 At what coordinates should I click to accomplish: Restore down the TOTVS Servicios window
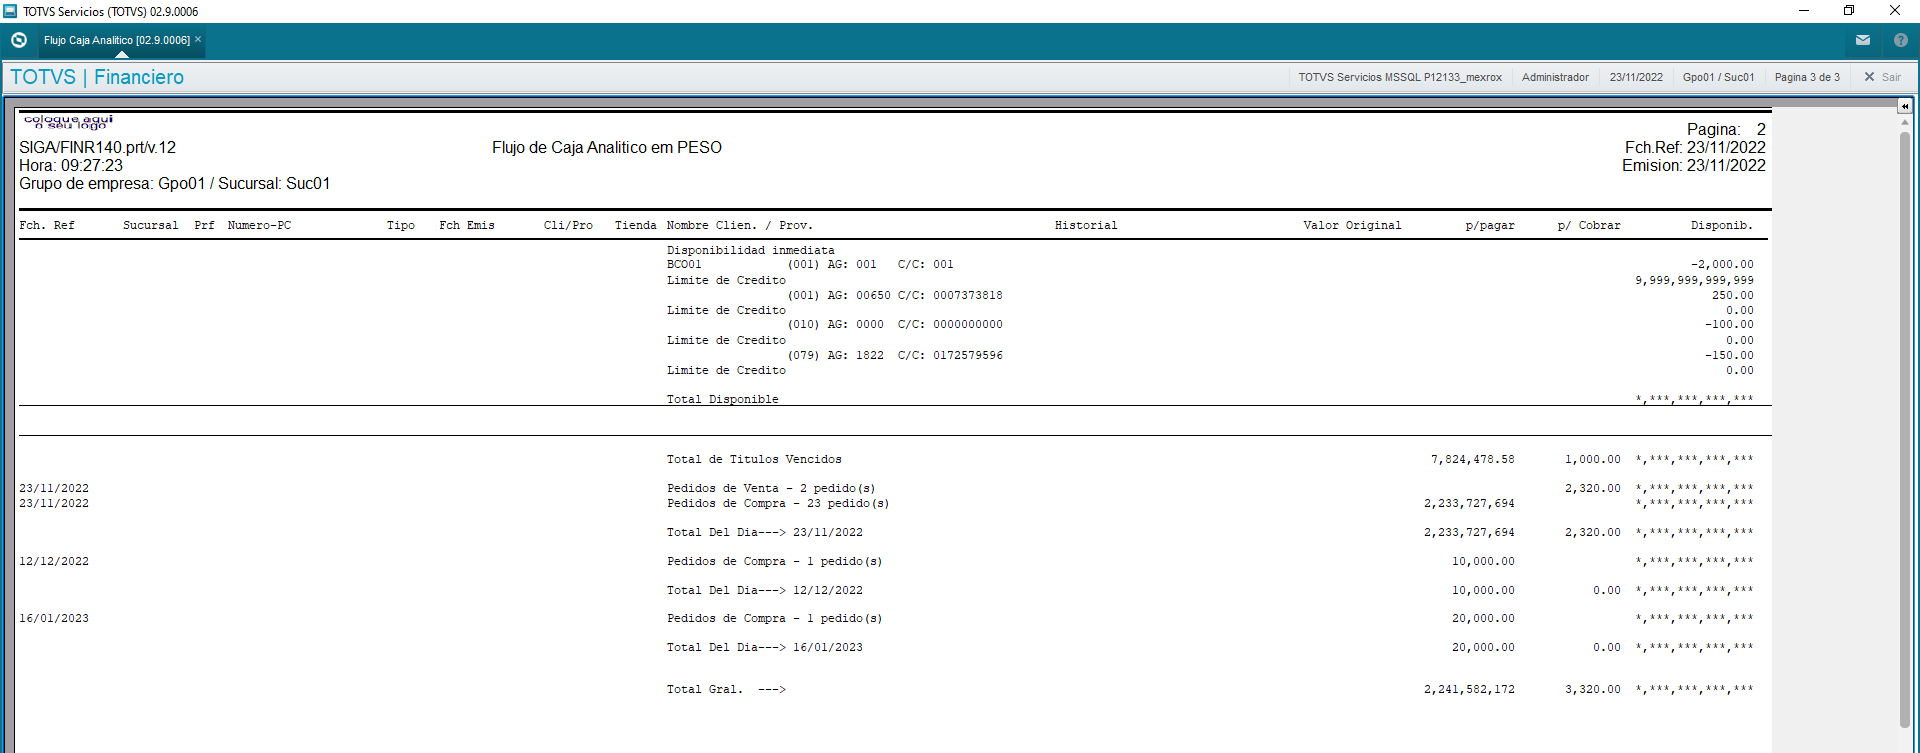1849,11
